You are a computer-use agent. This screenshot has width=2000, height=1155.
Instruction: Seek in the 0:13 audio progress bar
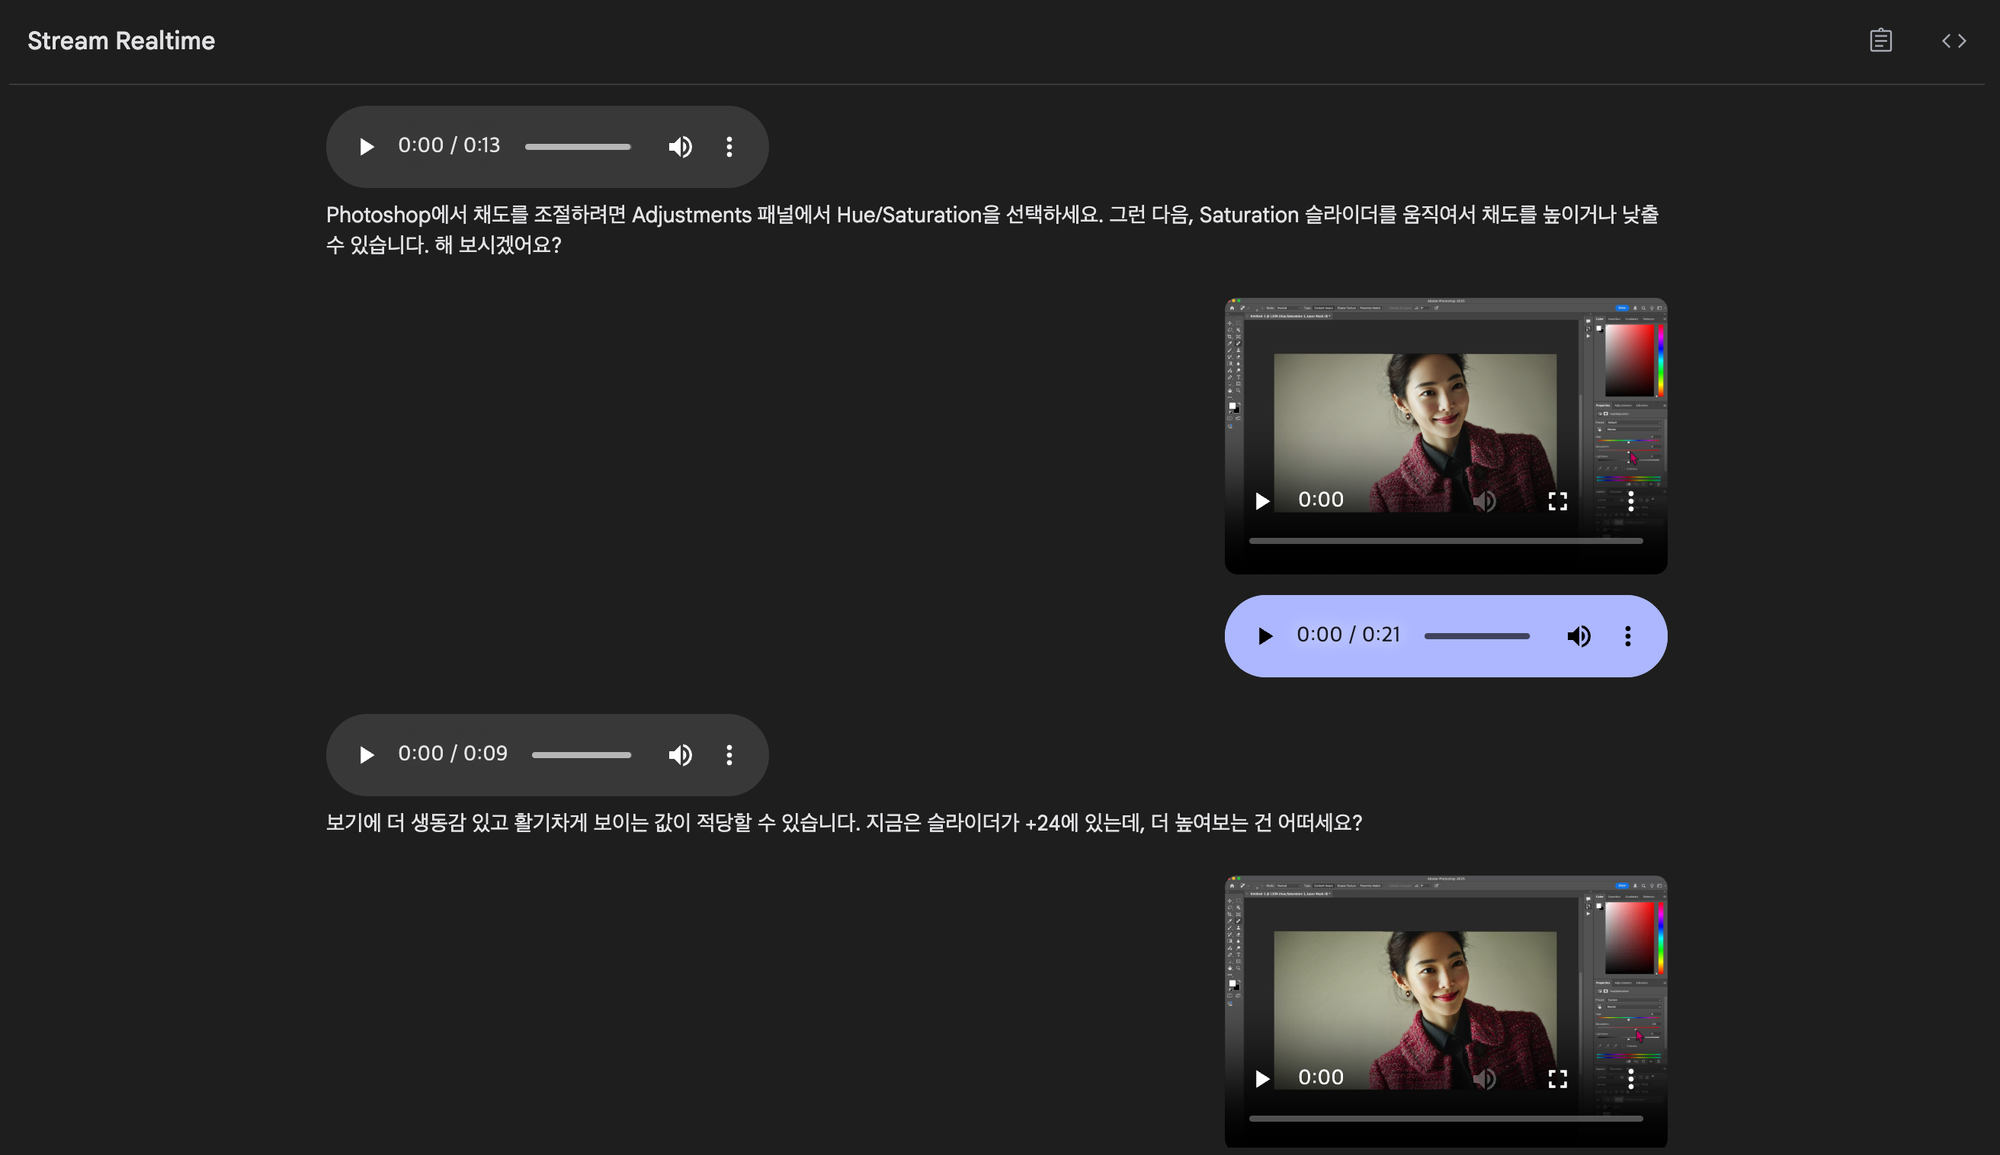[x=577, y=147]
